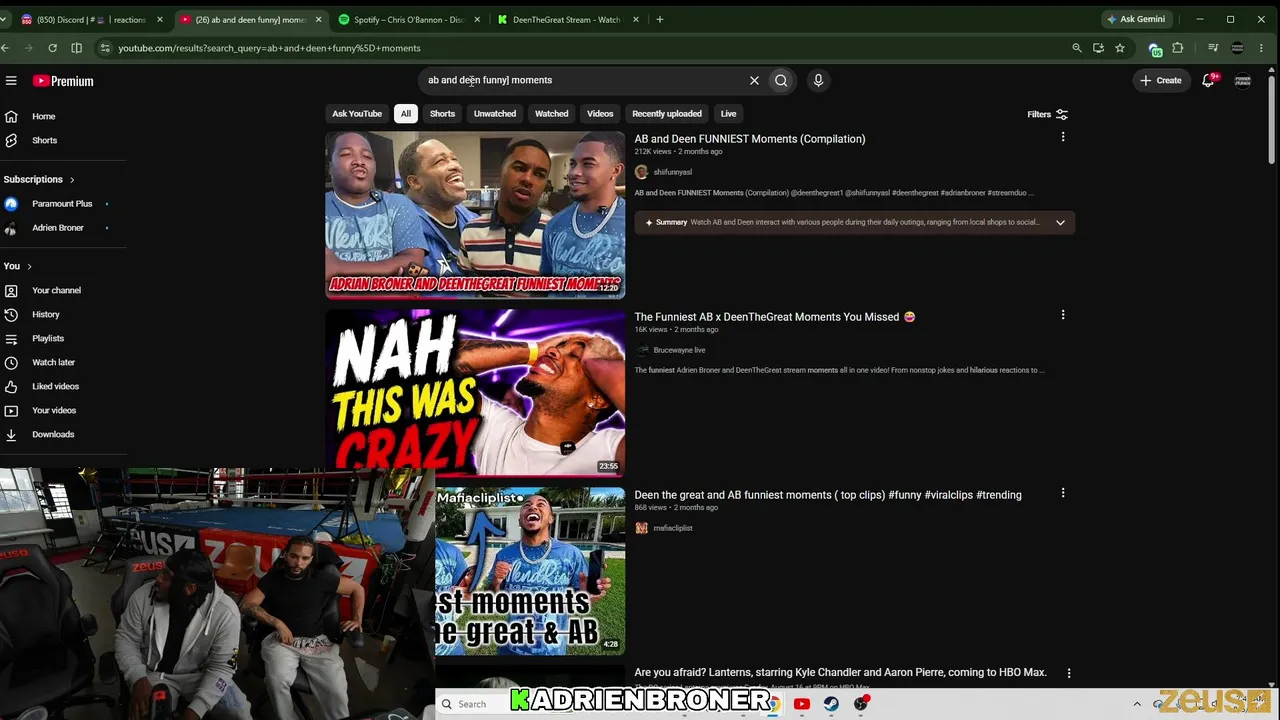Open the media controls music icon
This screenshot has height=720, width=1280.
click(1213, 48)
